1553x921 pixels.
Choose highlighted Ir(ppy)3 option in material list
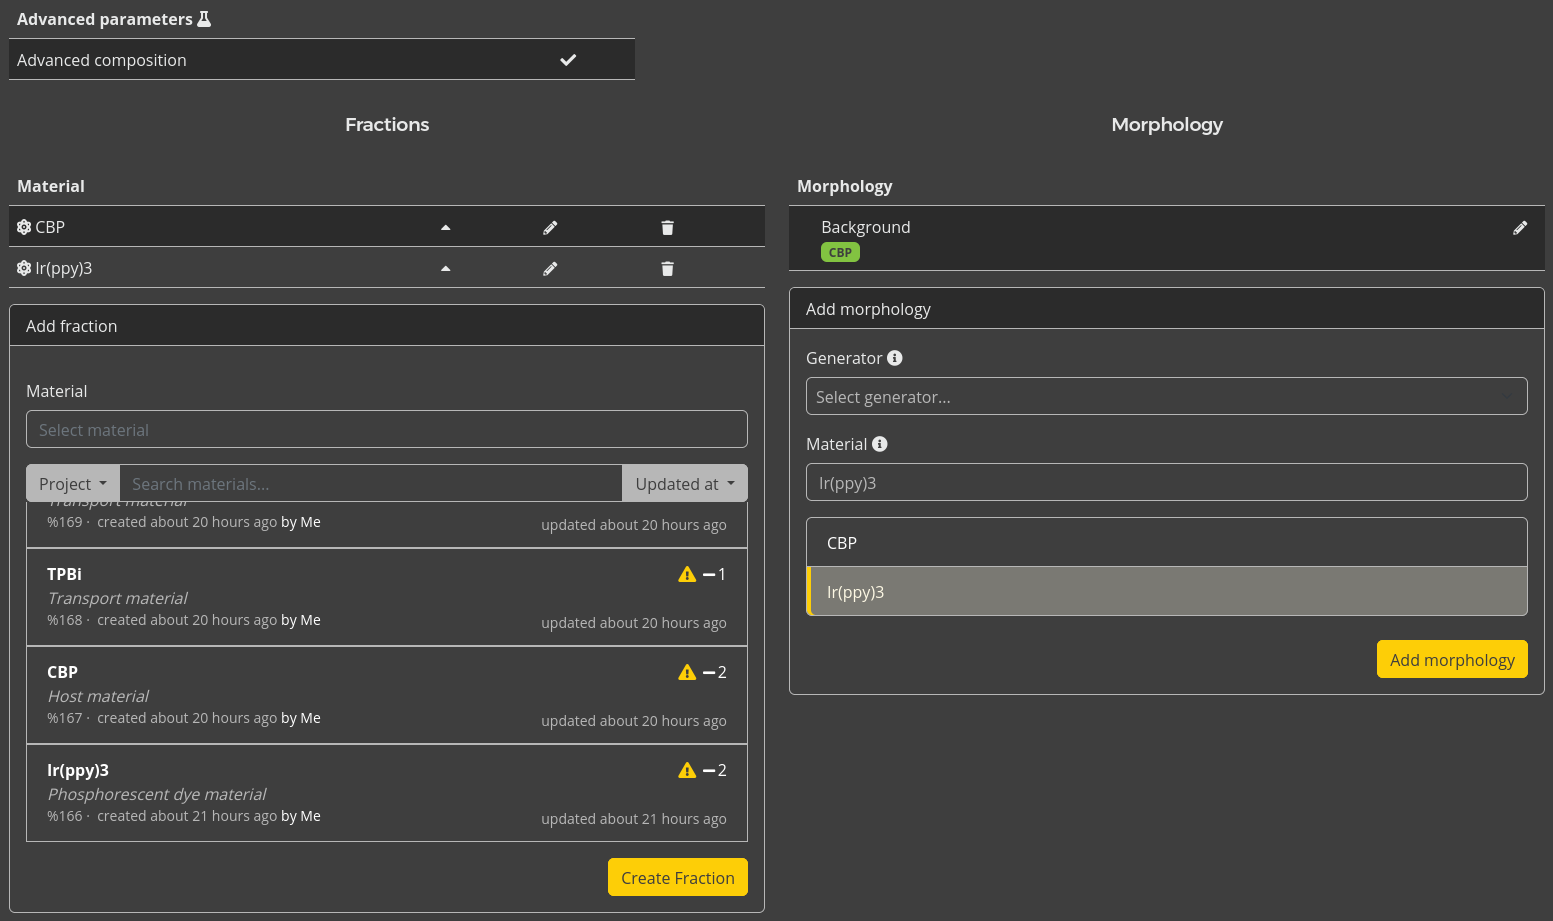[1166, 592]
